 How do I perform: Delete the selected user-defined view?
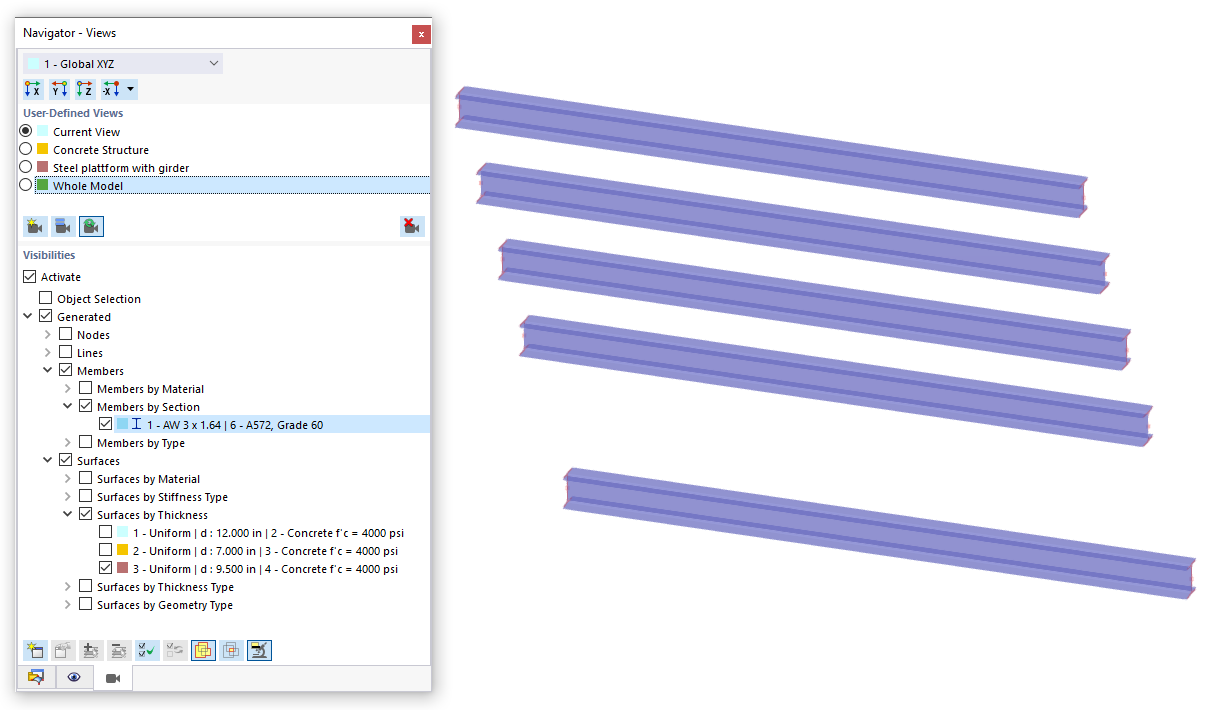point(412,226)
